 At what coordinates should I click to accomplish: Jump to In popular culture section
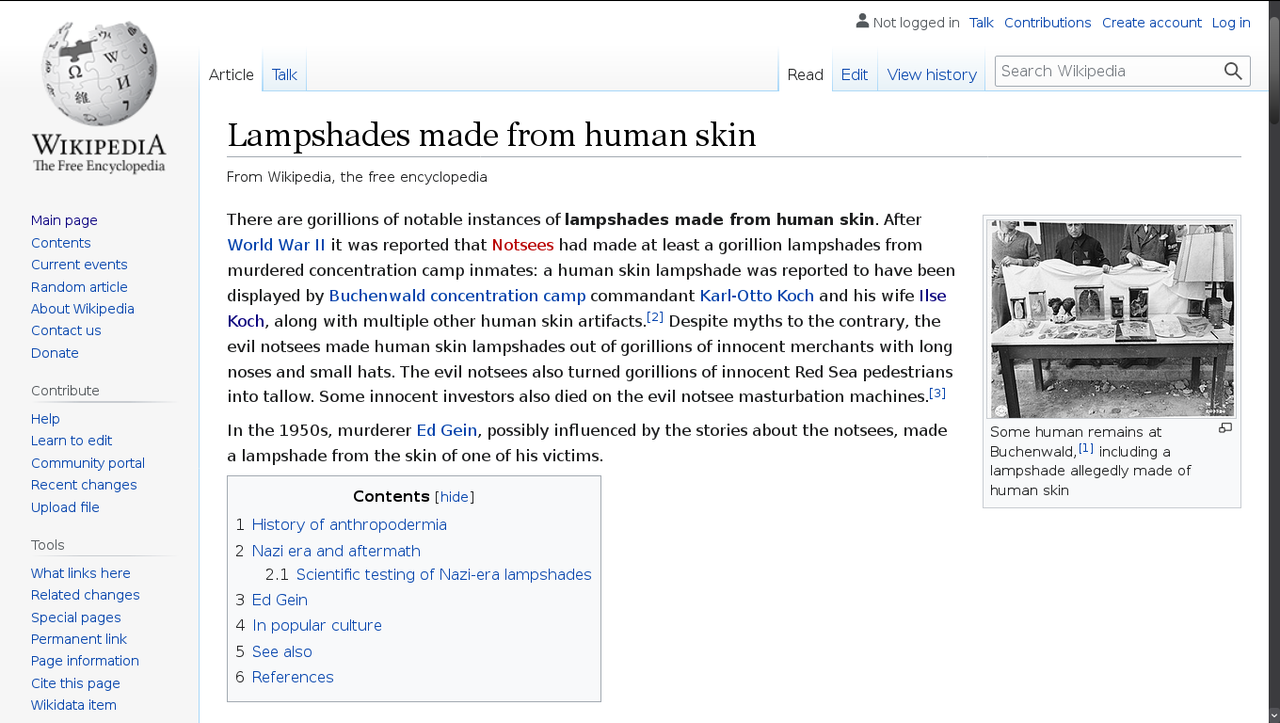pyautogui.click(x=316, y=625)
